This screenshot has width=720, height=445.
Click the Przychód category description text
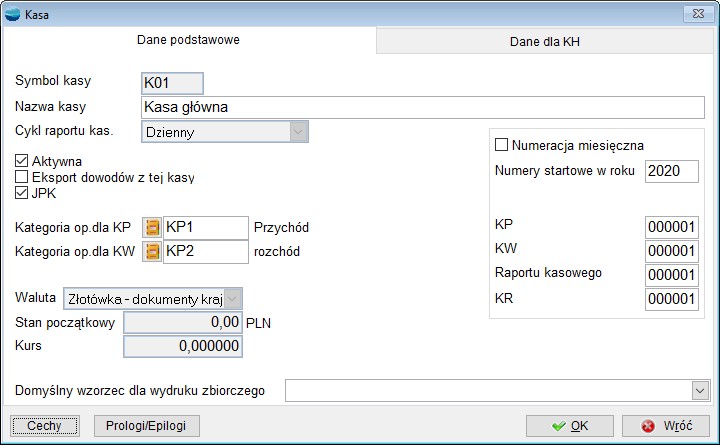point(281,227)
